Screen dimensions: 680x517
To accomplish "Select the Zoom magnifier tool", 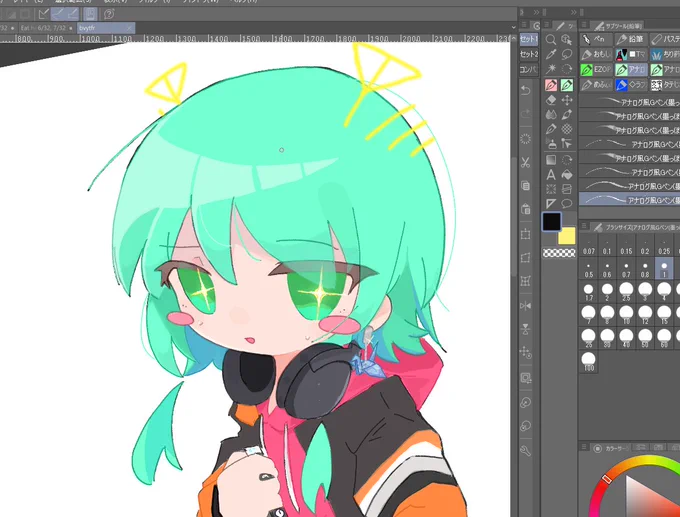I will click(551, 40).
